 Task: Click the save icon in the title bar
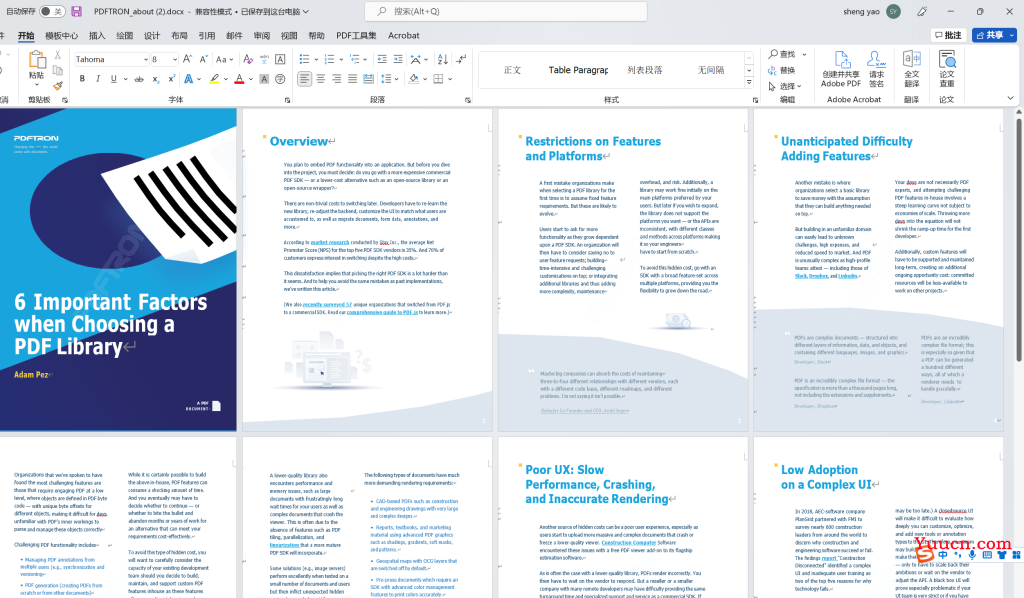tap(76, 11)
